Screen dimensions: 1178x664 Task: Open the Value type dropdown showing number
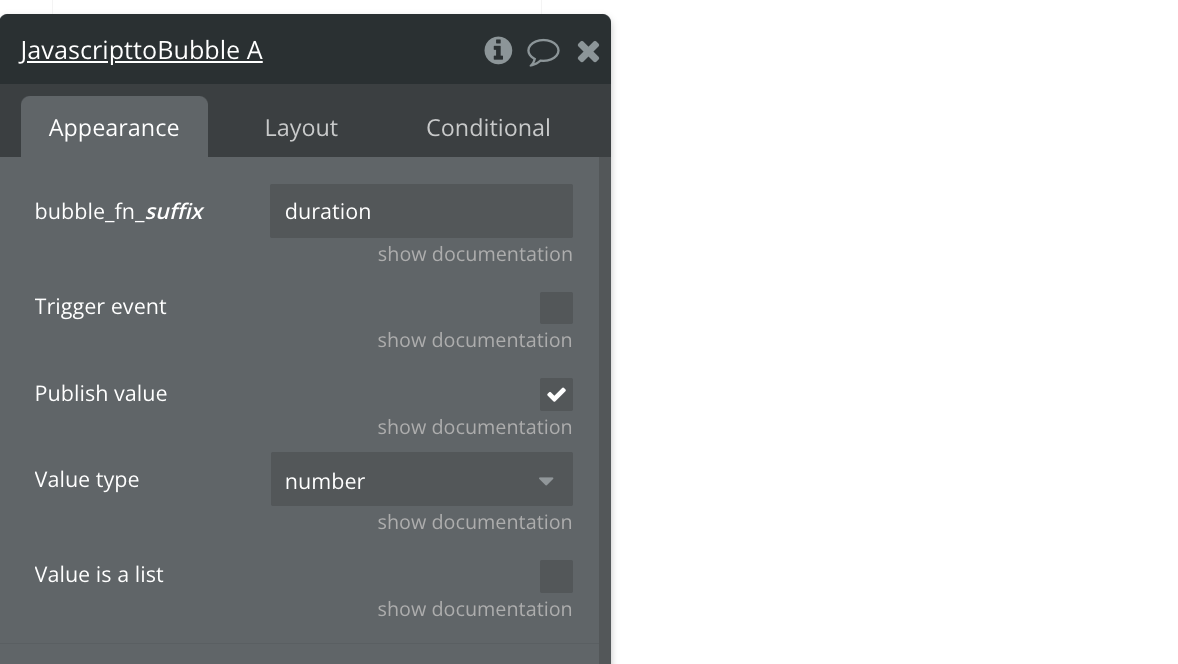(x=421, y=479)
